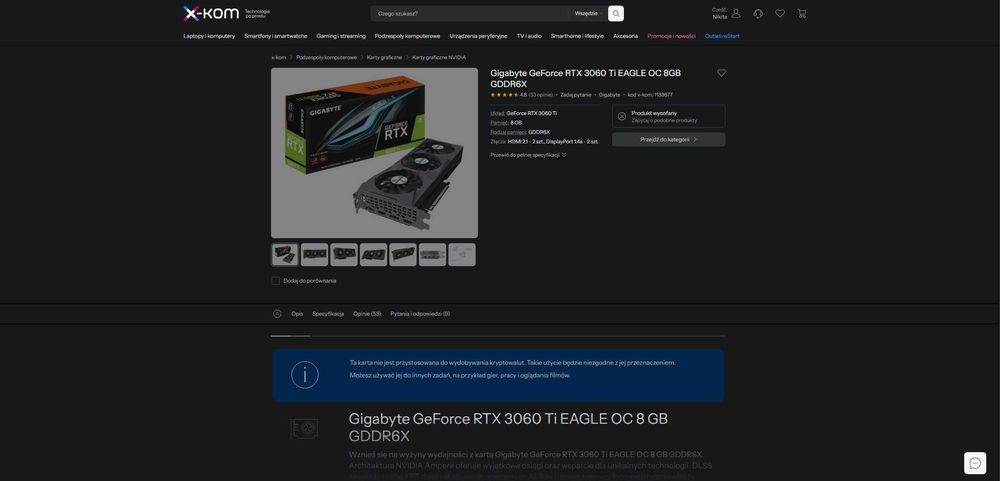Switch to the Opinie (53) tab
This screenshot has height=481, width=1000.
[x=367, y=314]
